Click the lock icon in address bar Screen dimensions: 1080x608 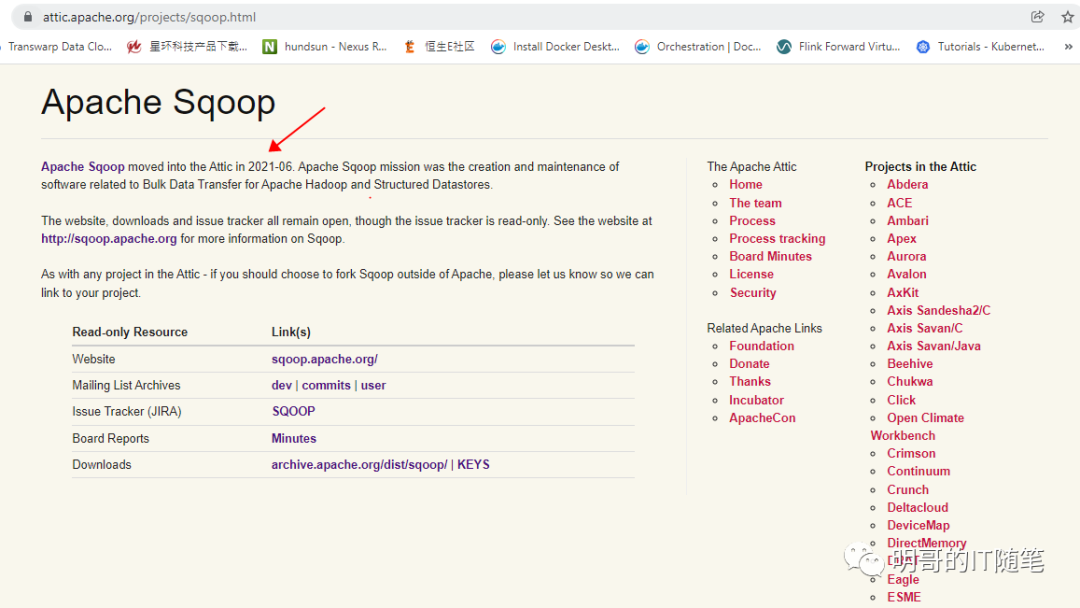28,17
